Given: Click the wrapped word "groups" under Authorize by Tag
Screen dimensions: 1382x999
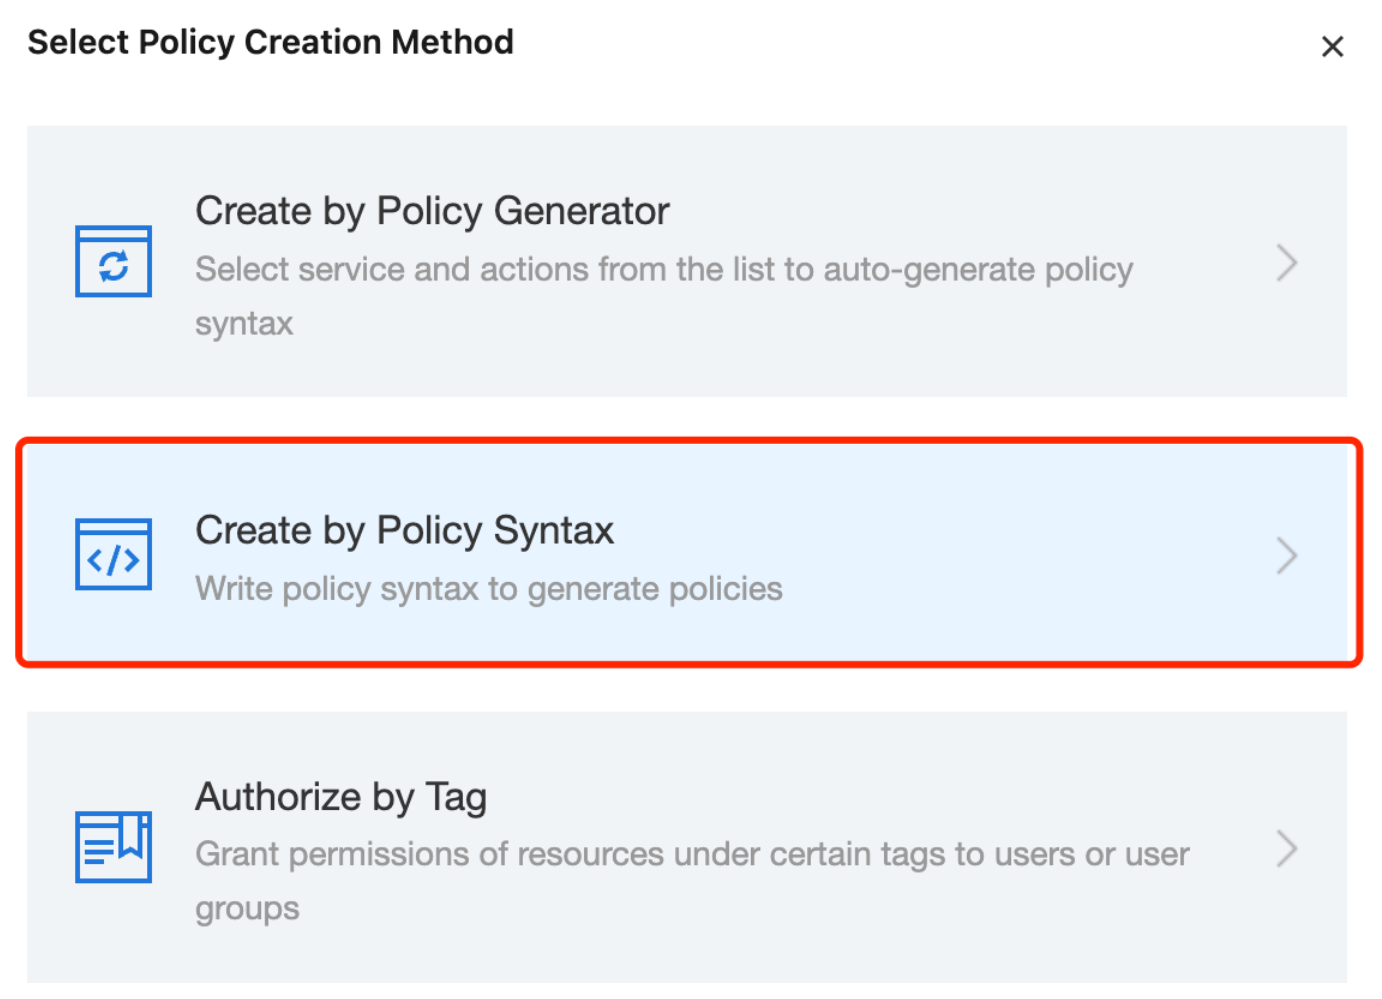Looking at the screenshot, I should coord(247,909).
